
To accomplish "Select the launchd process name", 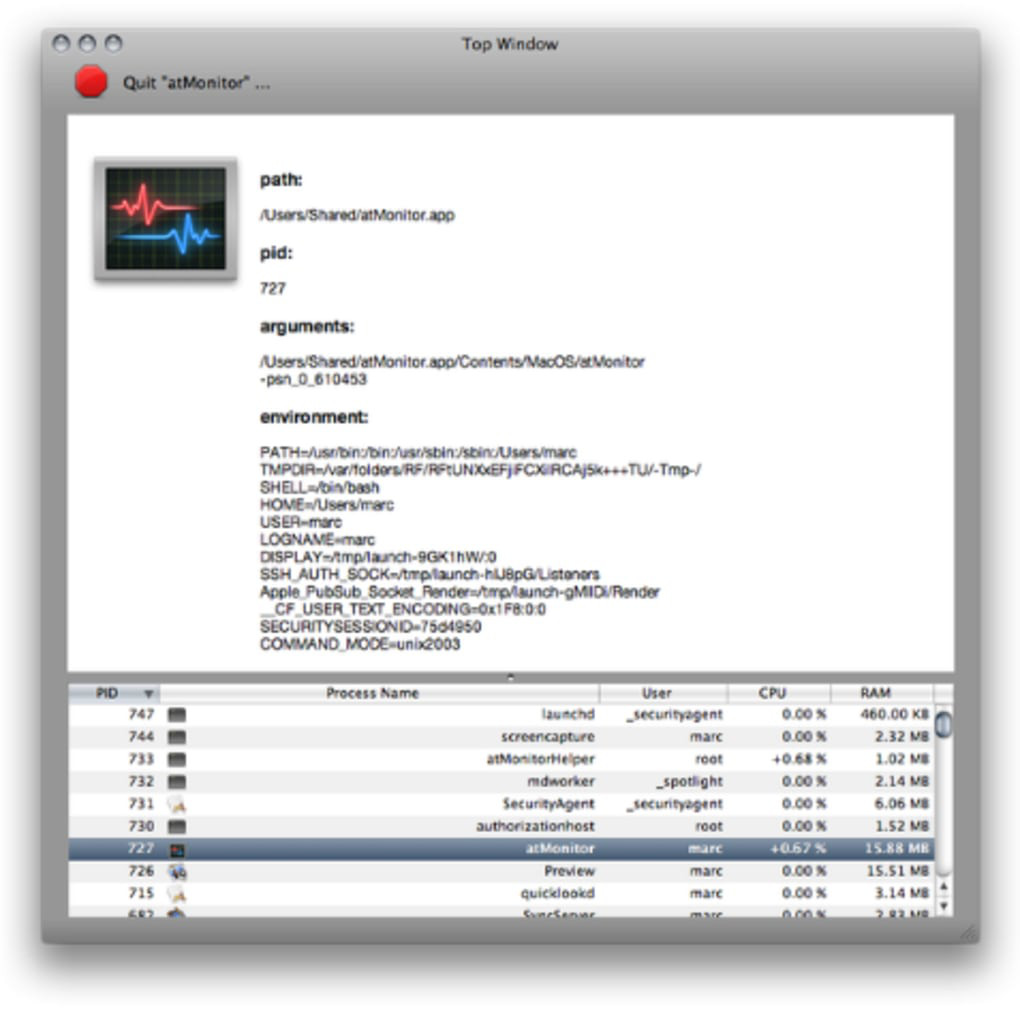I will pyautogui.click(x=567, y=714).
